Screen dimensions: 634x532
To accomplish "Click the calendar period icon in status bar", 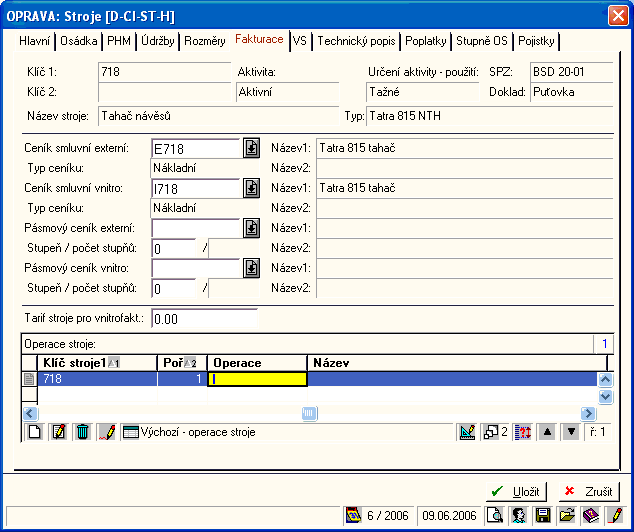I will point(353,515).
